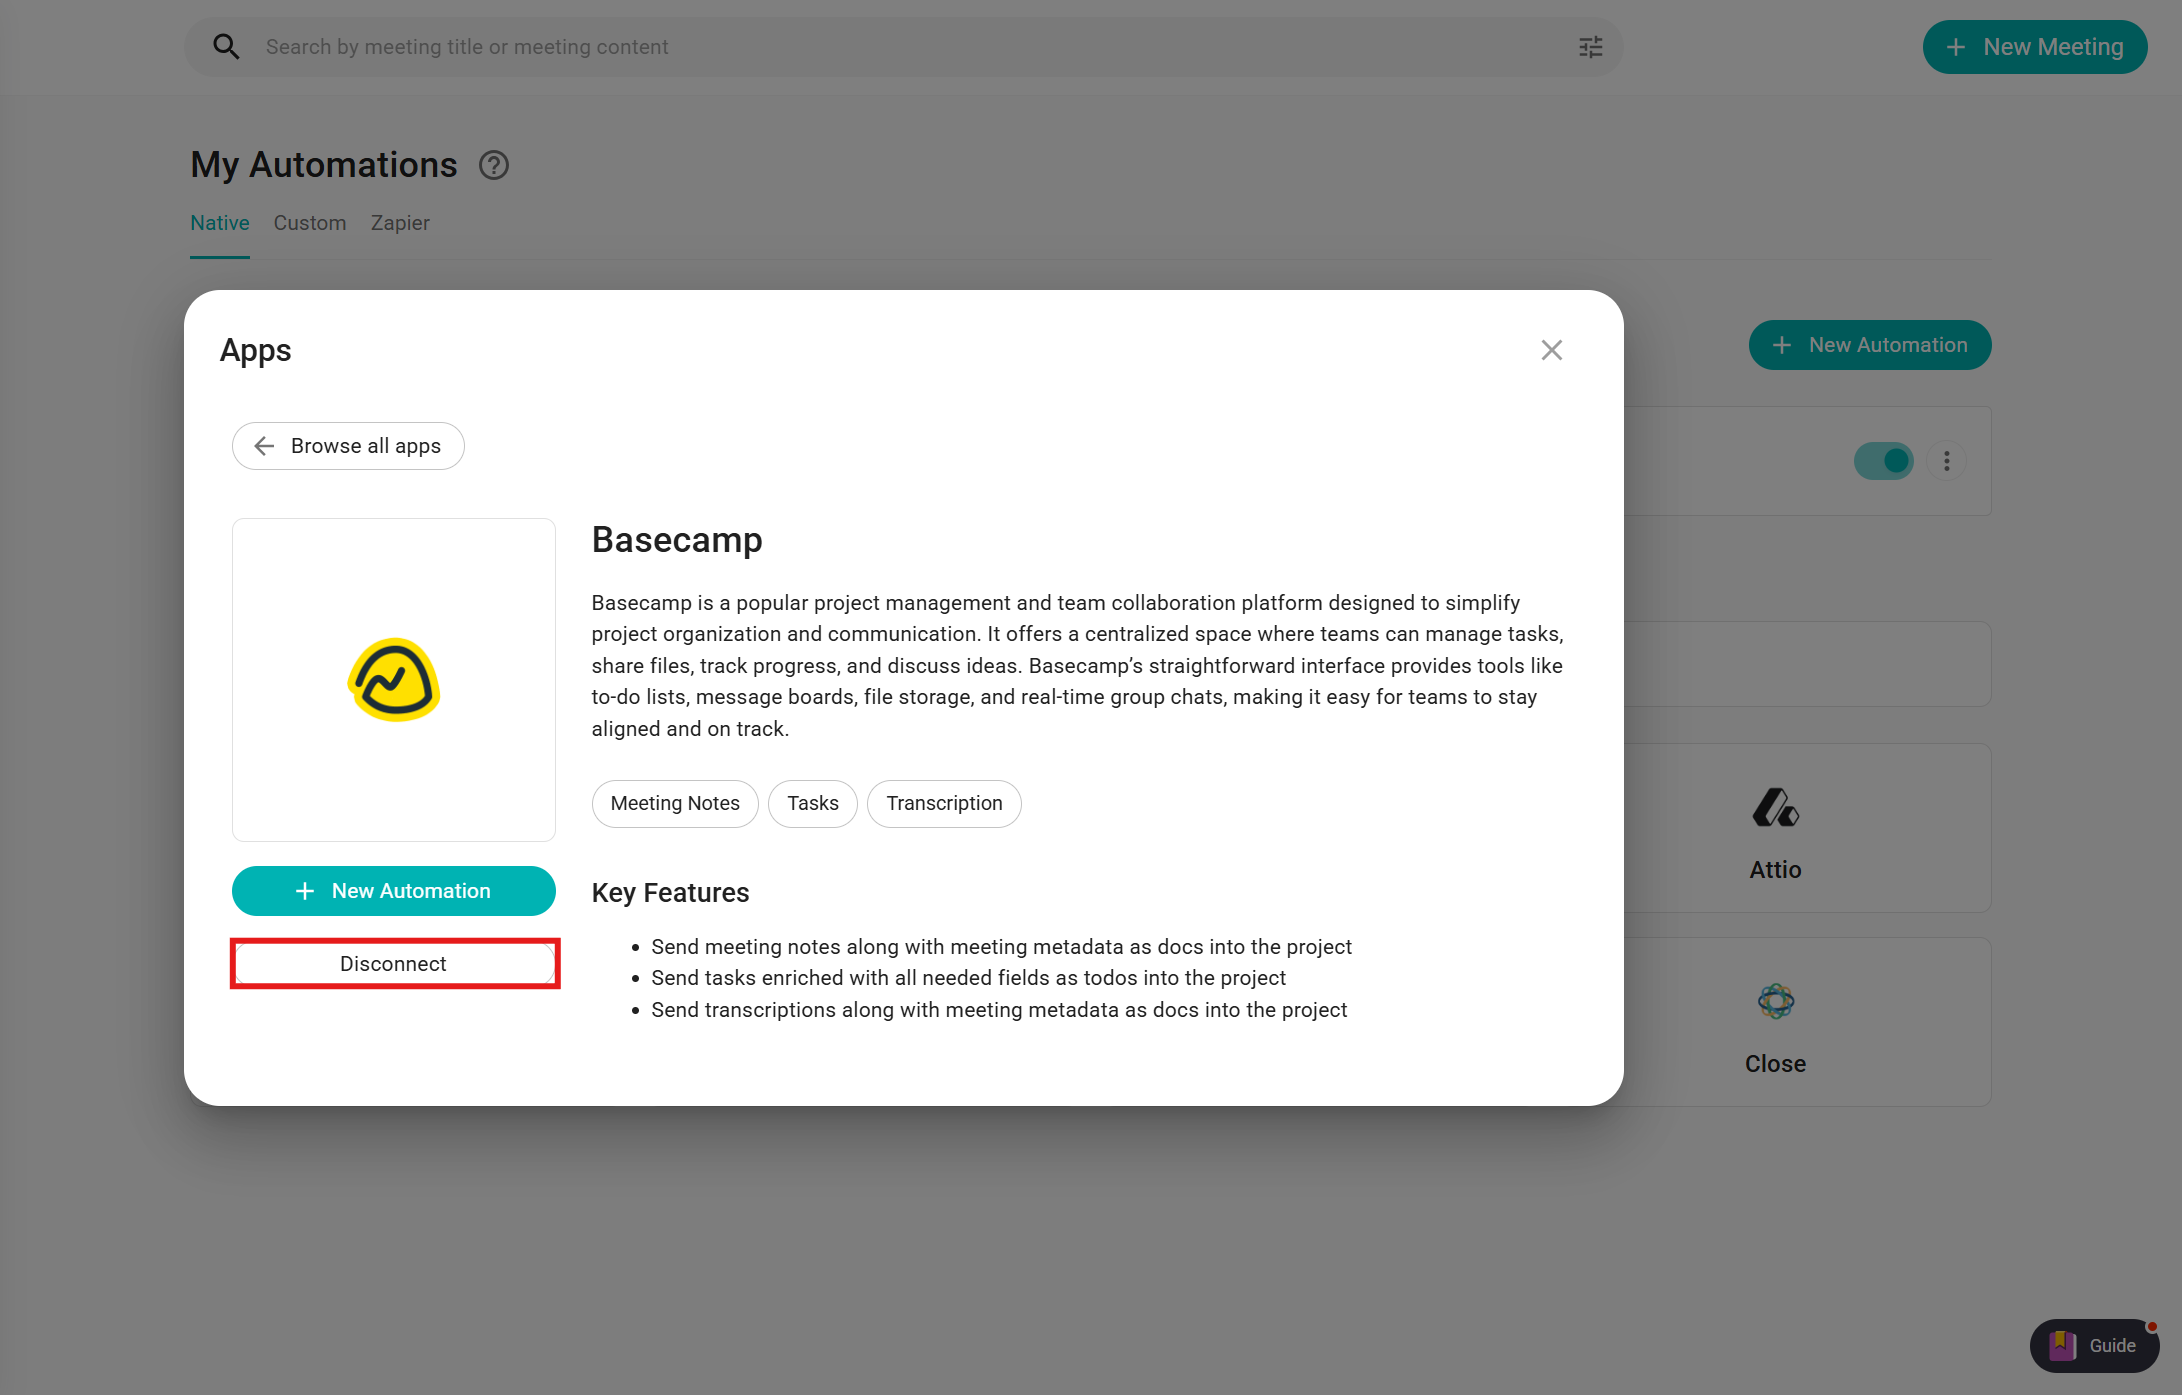Close the Apps dialog
The width and height of the screenshot is (2182, 1395).
[1551, 350]
